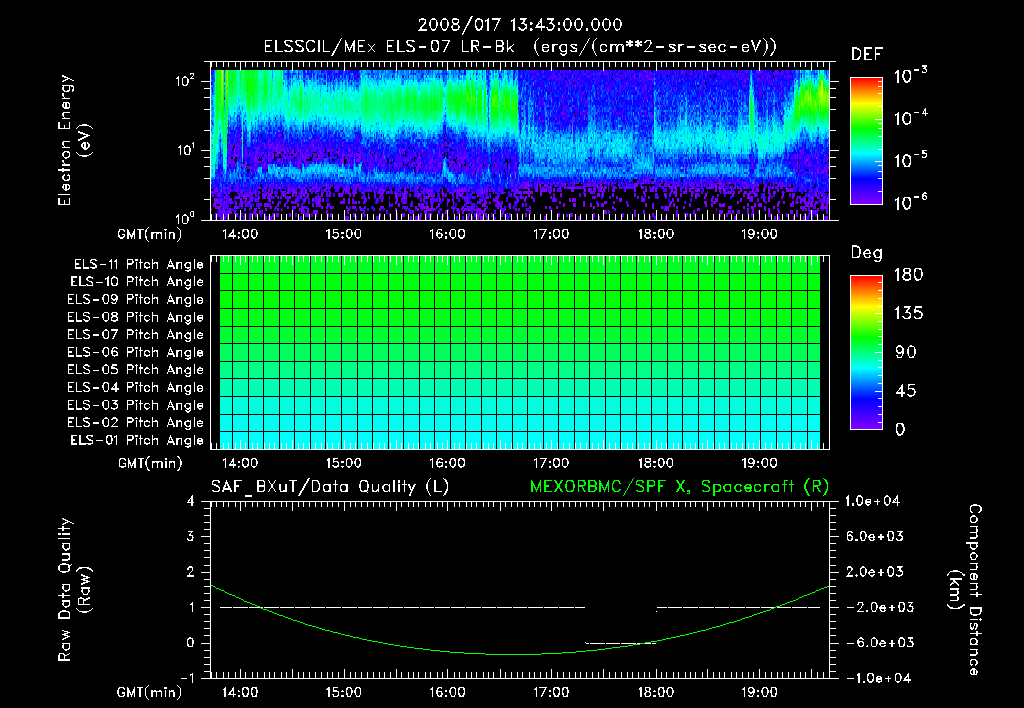The image size is (1024, 708).
Task: Select the ELS-06 Pitch Angle row label
Action: [x=136, y=353]
